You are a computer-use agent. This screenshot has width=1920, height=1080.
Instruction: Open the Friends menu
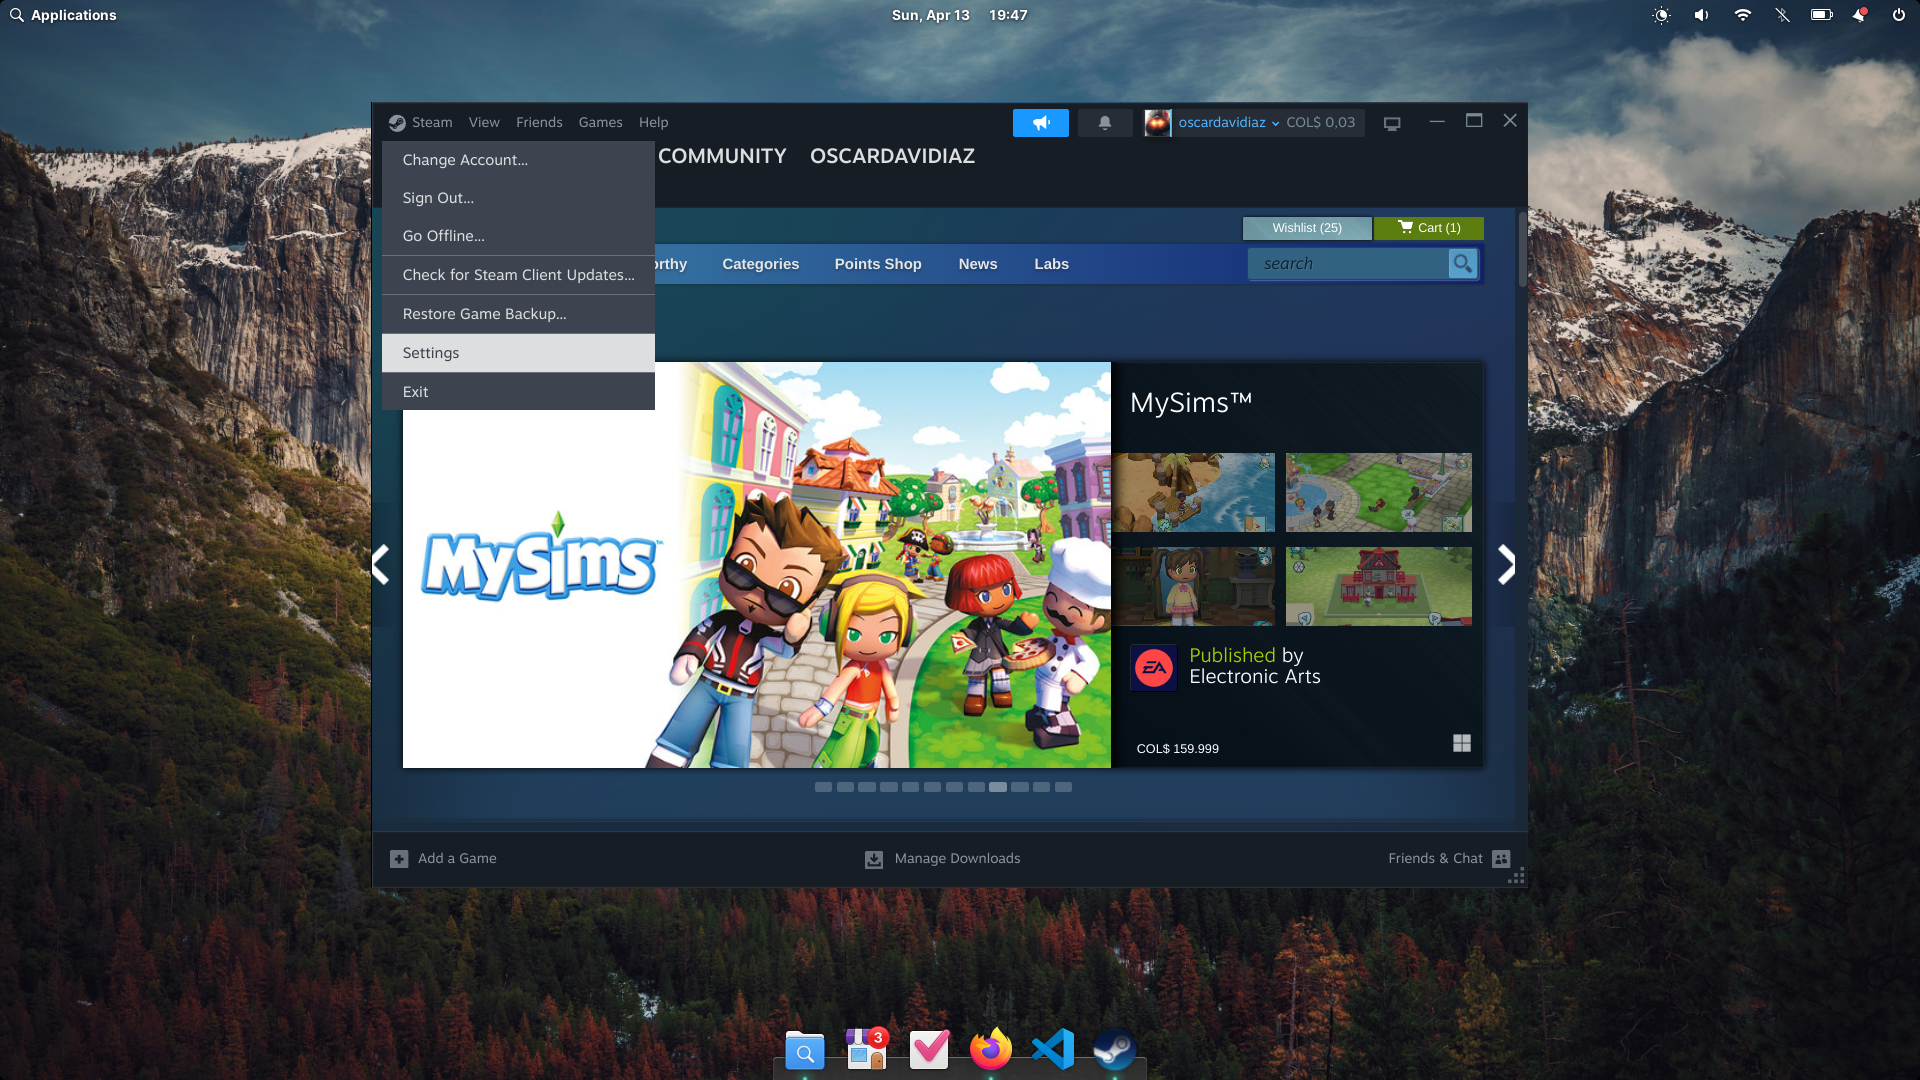point(539,123)
